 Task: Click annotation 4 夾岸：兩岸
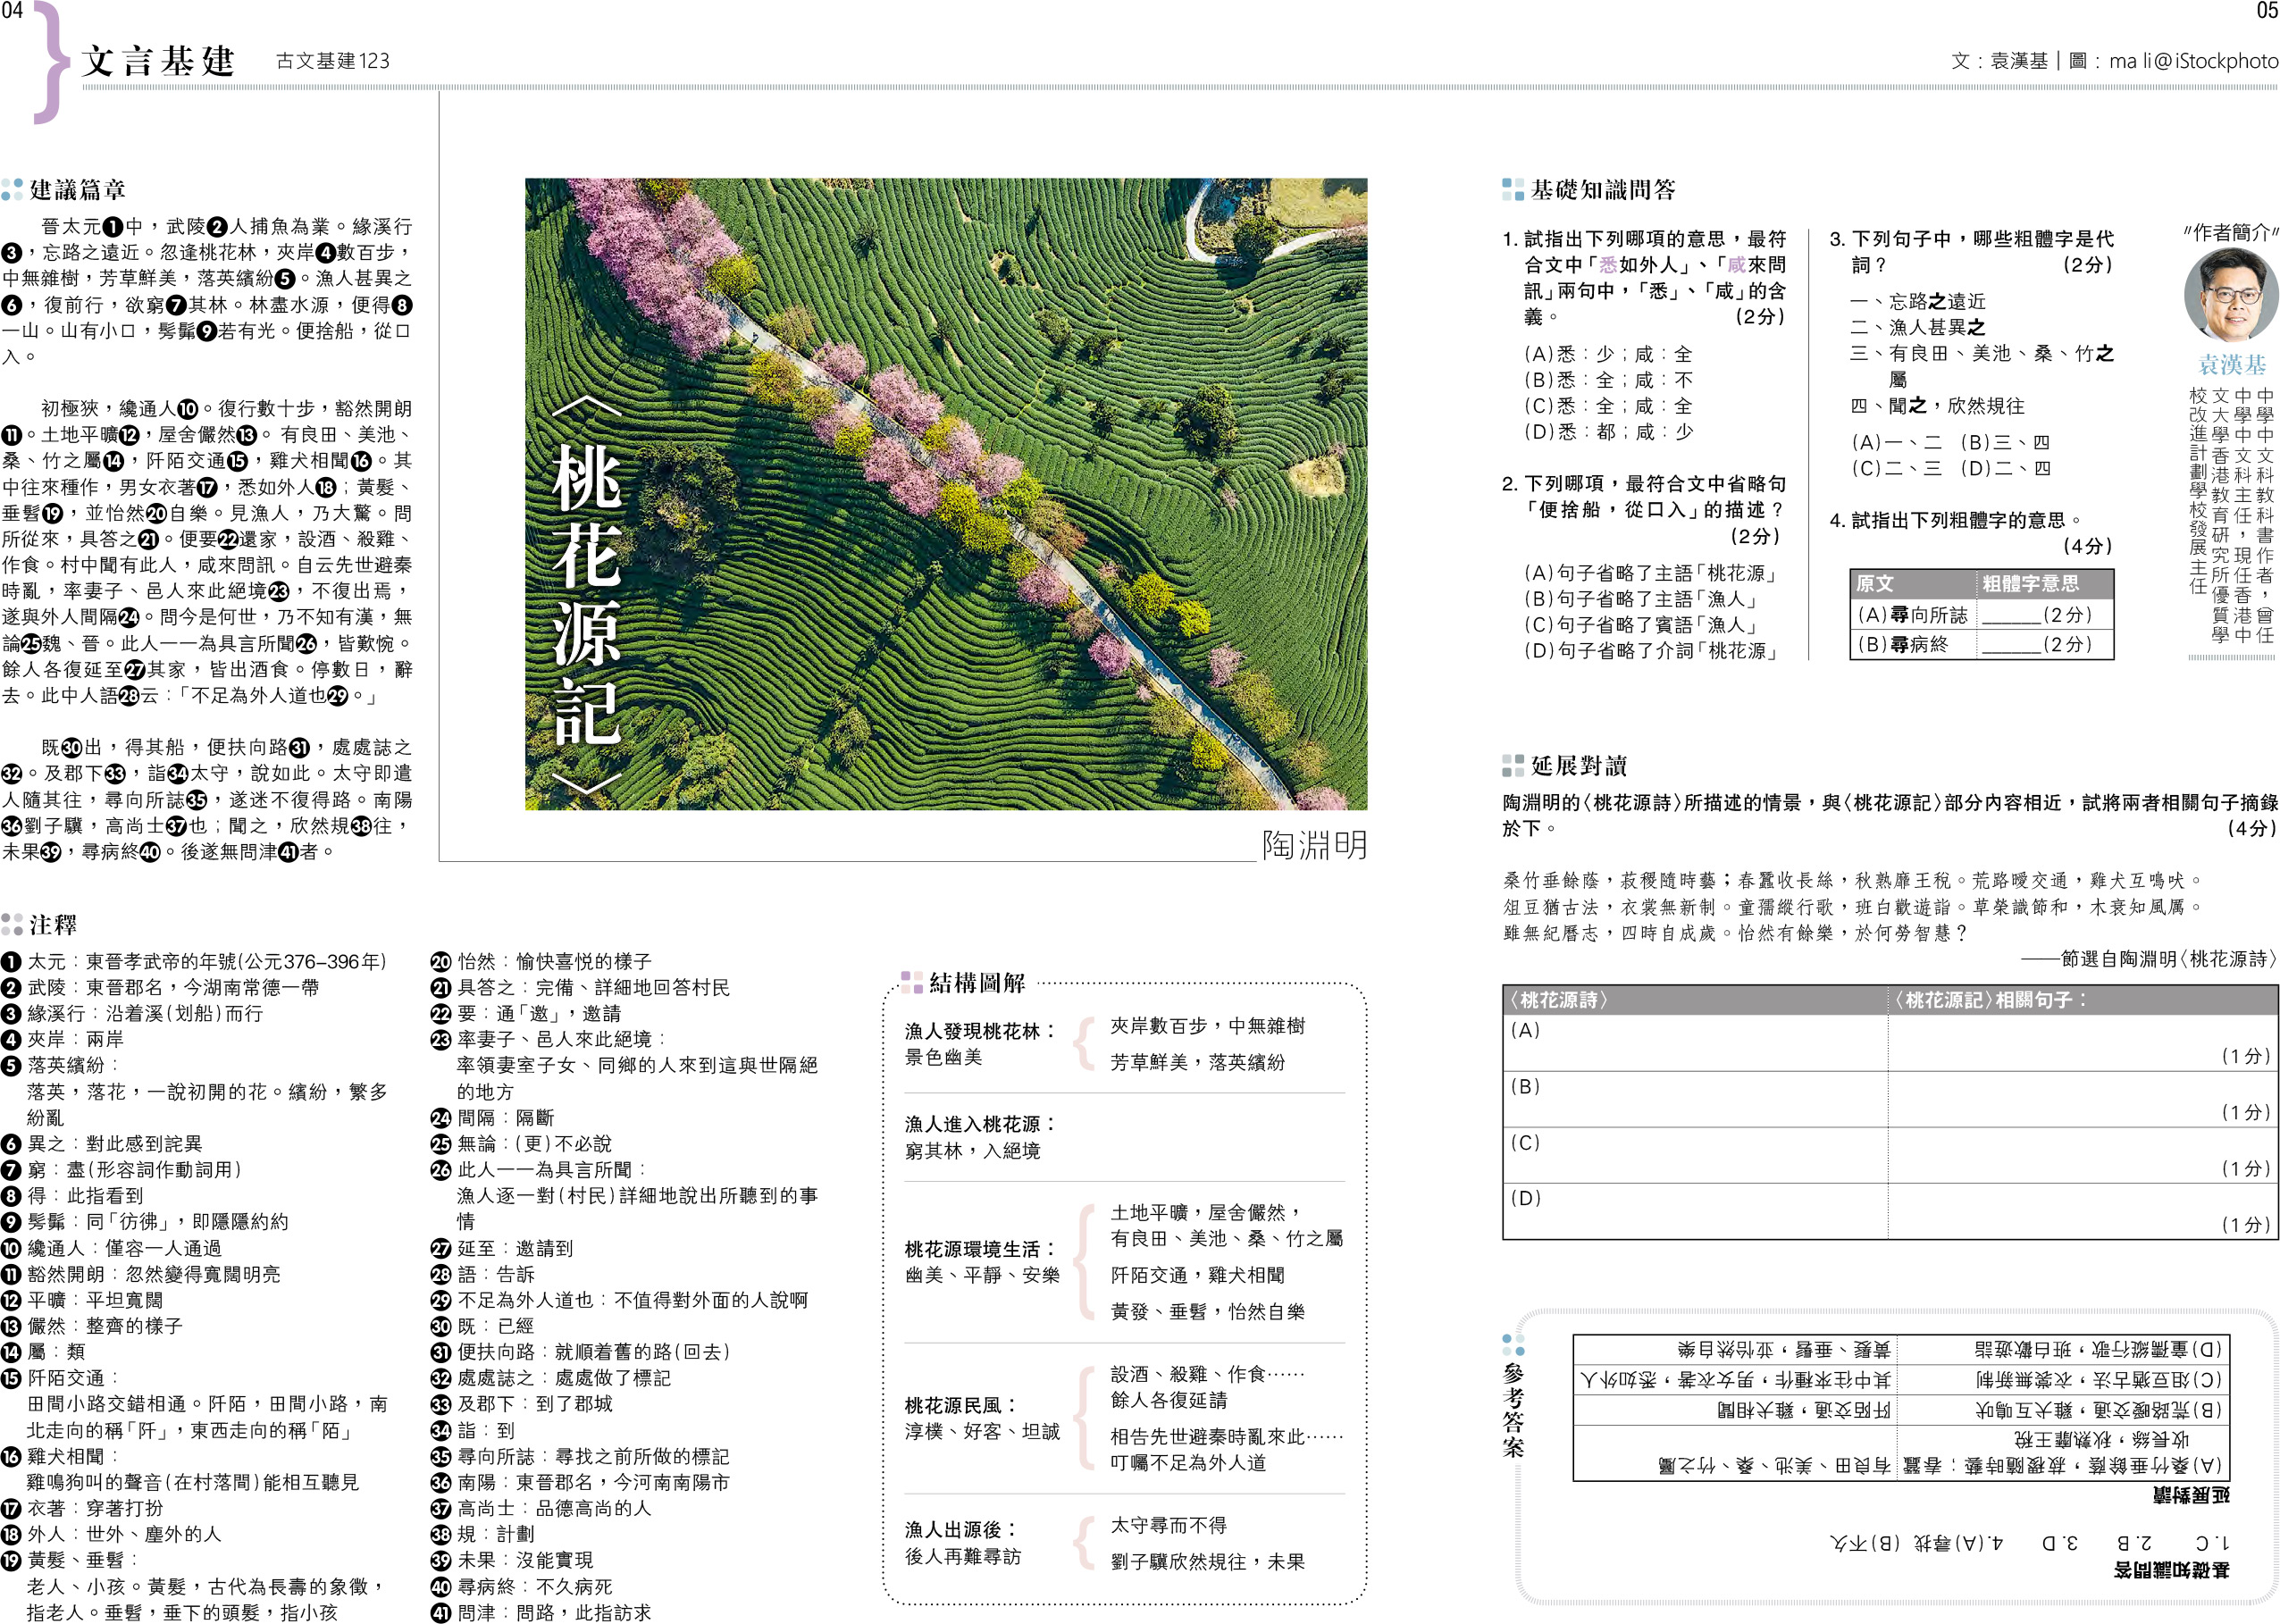(x=63, y=1039)
